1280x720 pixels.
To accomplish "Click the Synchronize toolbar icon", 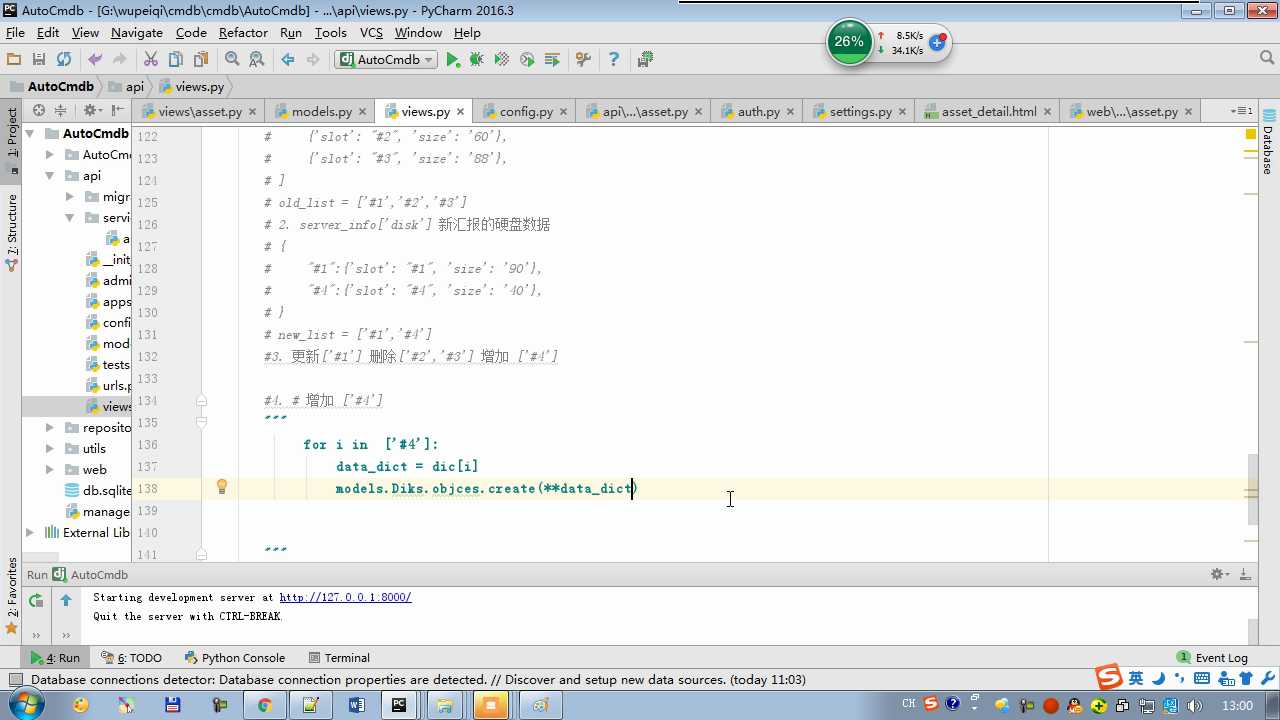I will point(64,60).
